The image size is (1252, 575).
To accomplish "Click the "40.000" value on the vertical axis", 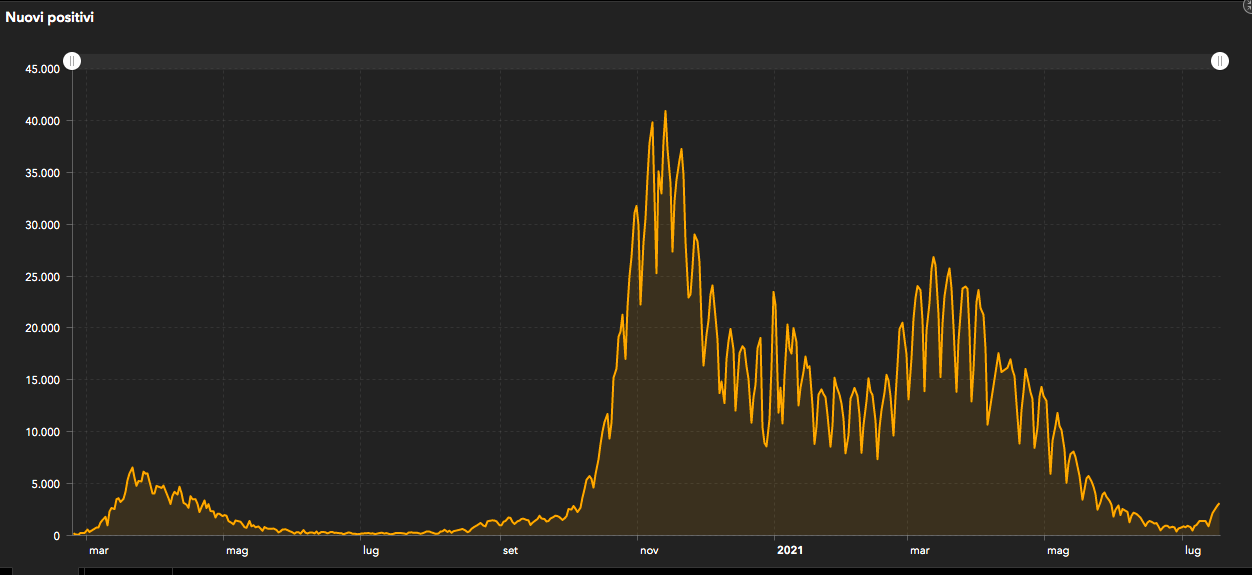I will point(44,121).
